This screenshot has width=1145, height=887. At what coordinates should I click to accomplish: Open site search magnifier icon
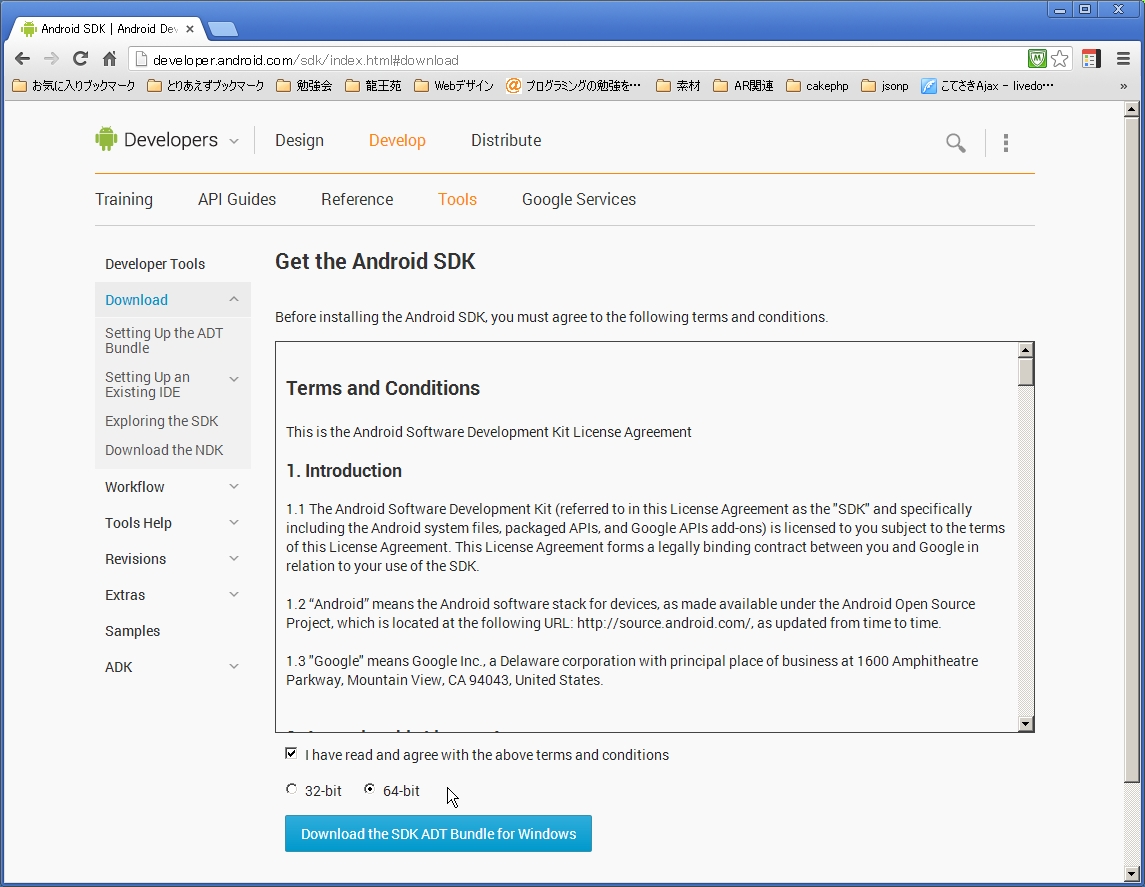(956, 142)
